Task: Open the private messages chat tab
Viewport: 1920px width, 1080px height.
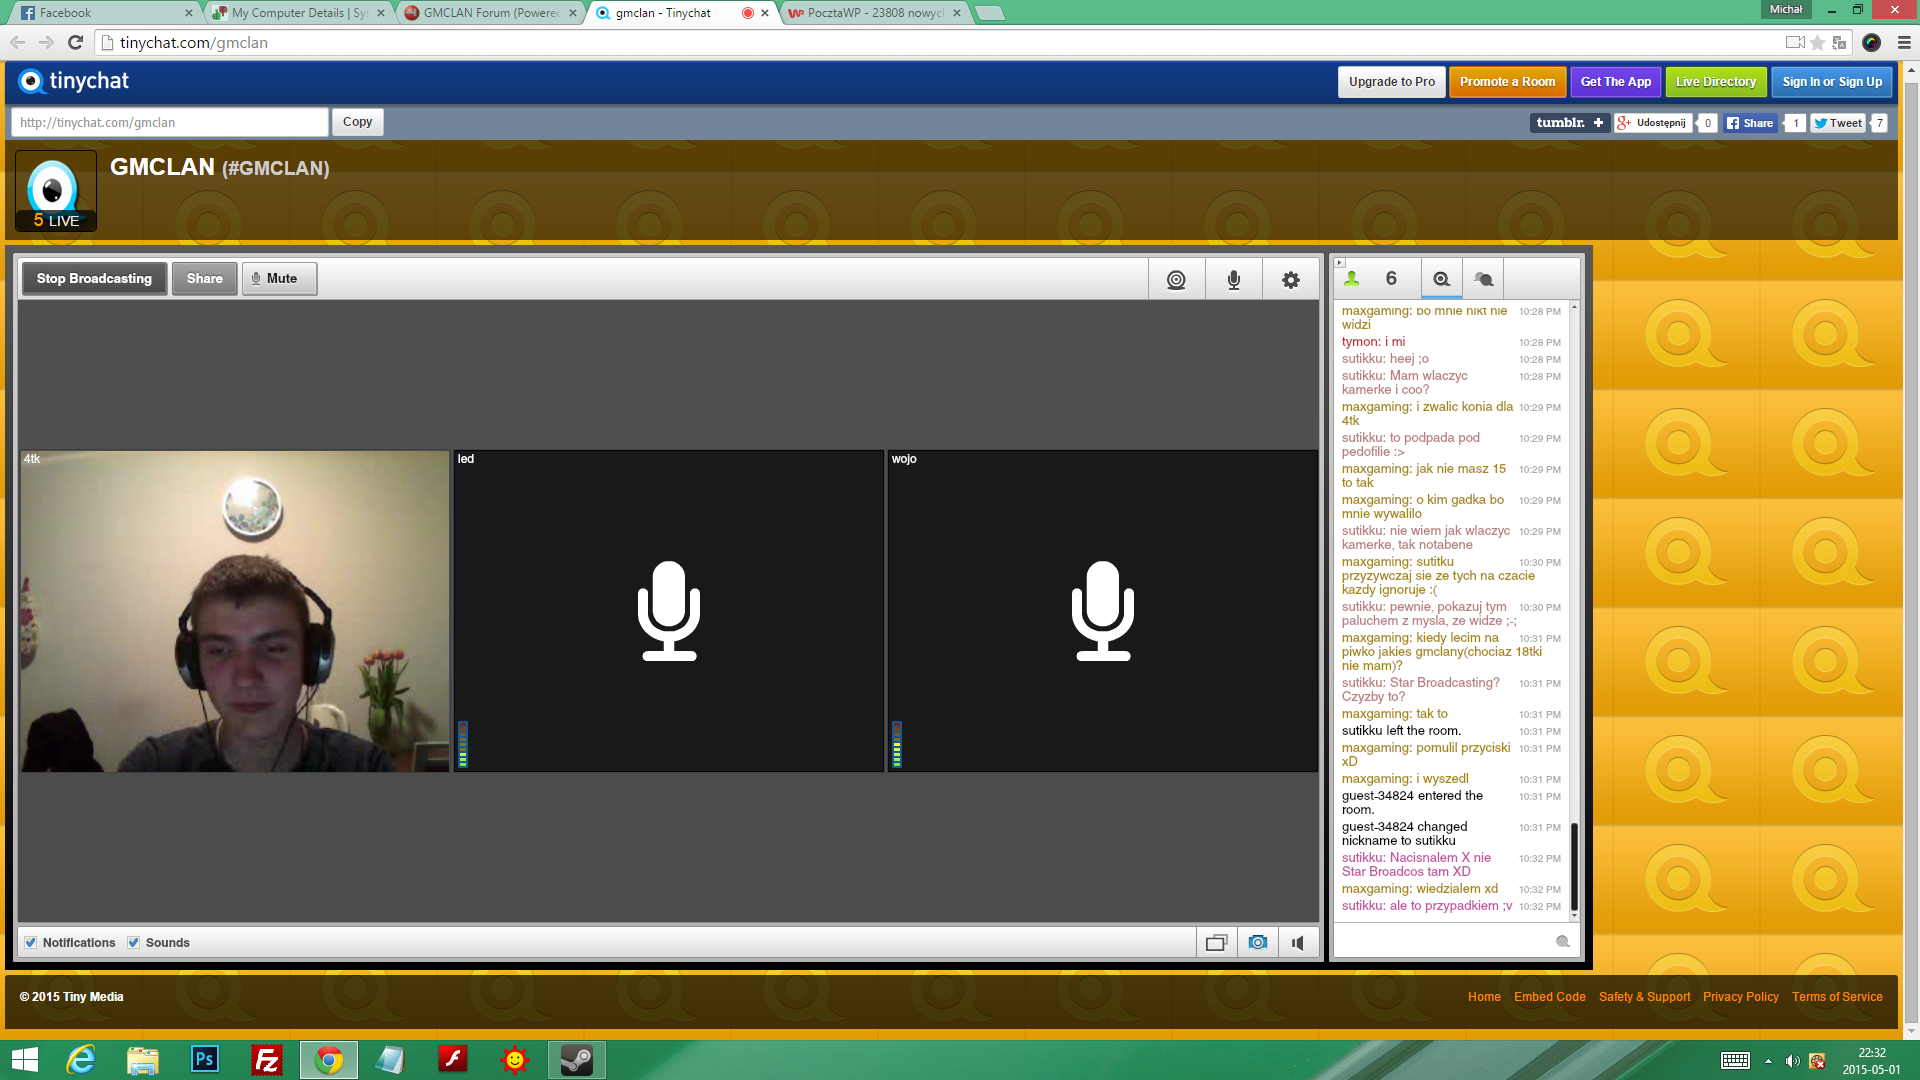Action: pos(1483,279)
